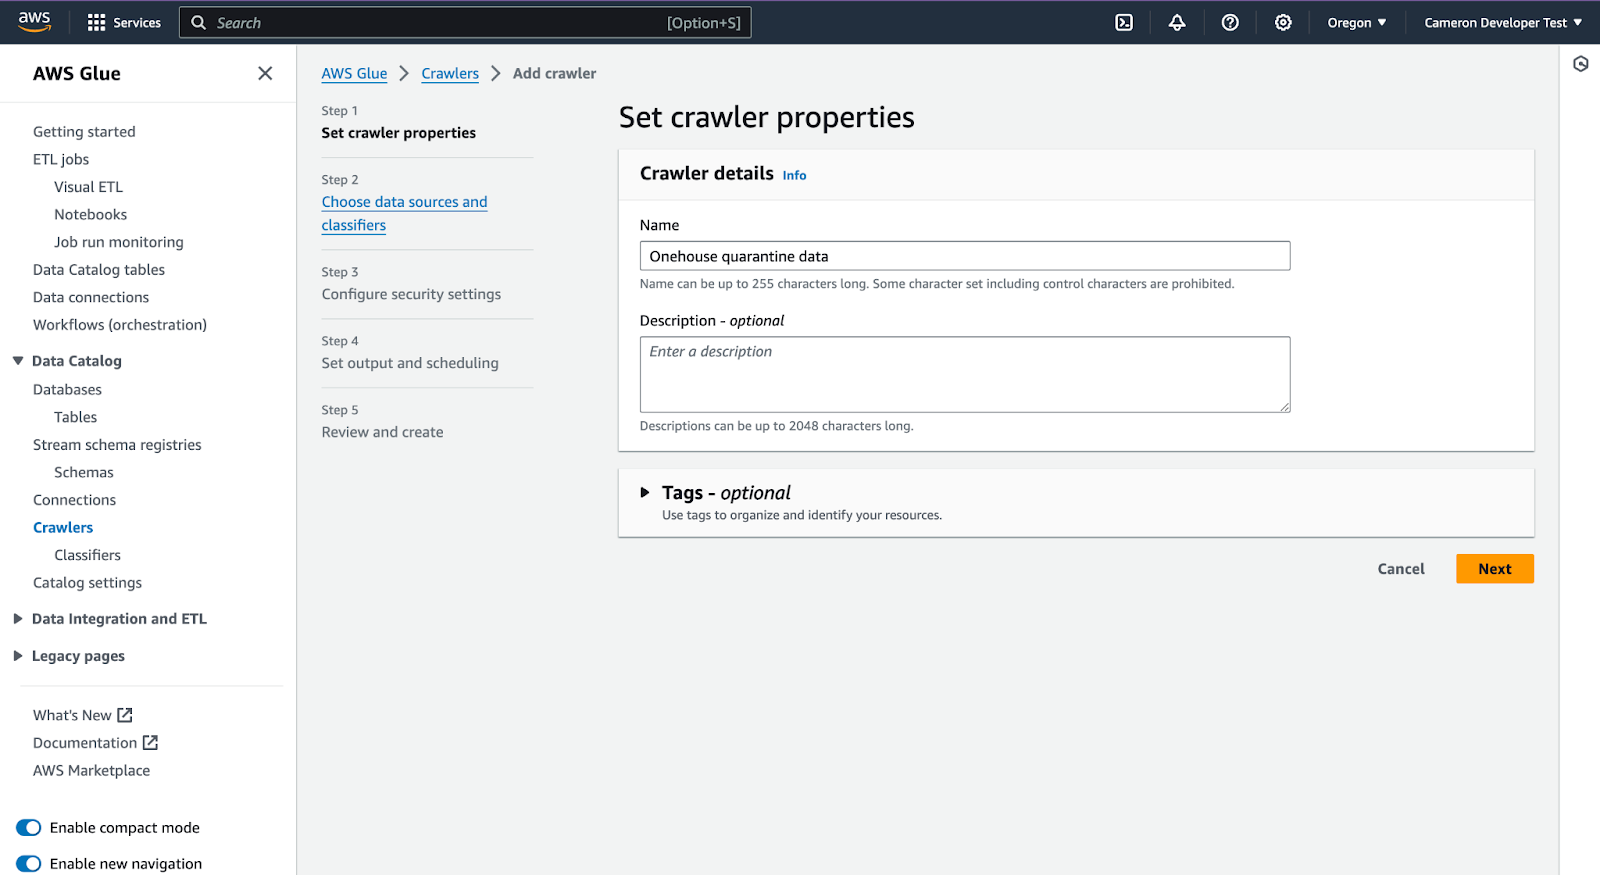Open the settings gear icon
Screen dimensions: 1600x875
tap(1283, 23)
